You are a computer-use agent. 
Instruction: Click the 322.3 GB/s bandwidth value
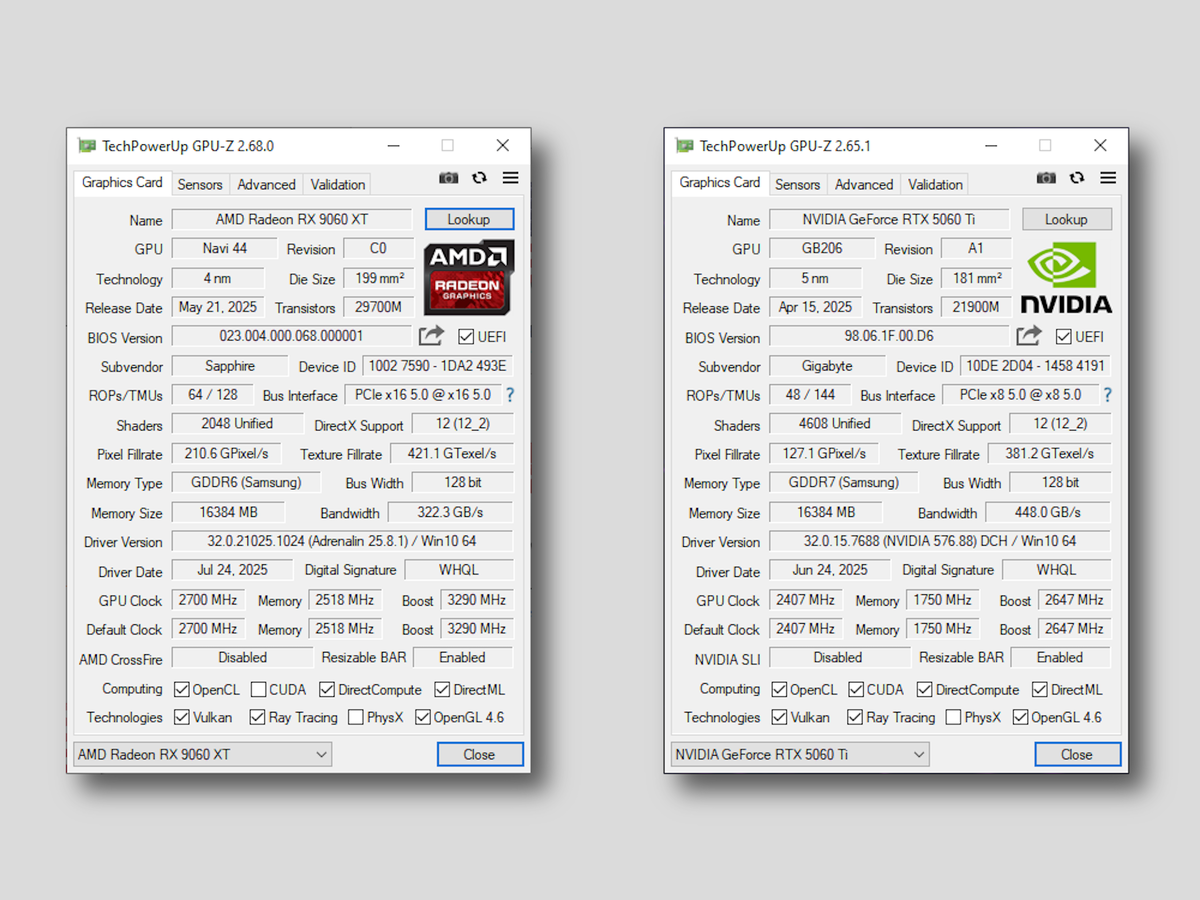pyautogui.click(x=451, y=513)
